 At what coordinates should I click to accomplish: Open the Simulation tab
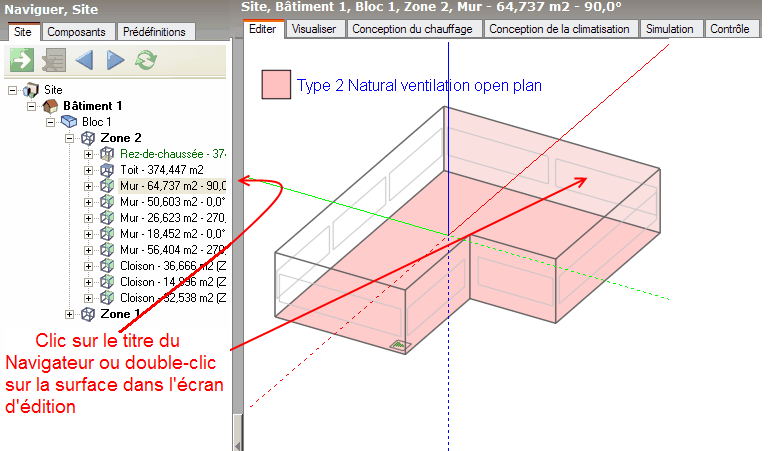coord(669,29)
